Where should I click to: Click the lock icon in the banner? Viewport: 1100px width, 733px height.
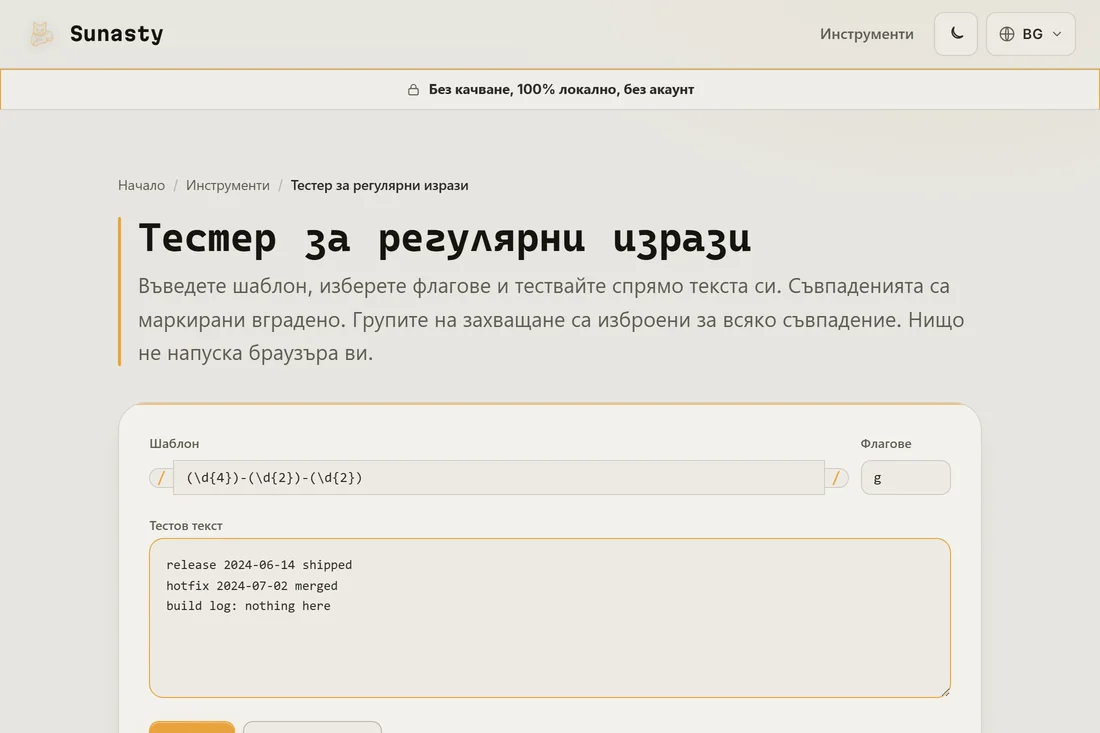click(x=413, y=90)
